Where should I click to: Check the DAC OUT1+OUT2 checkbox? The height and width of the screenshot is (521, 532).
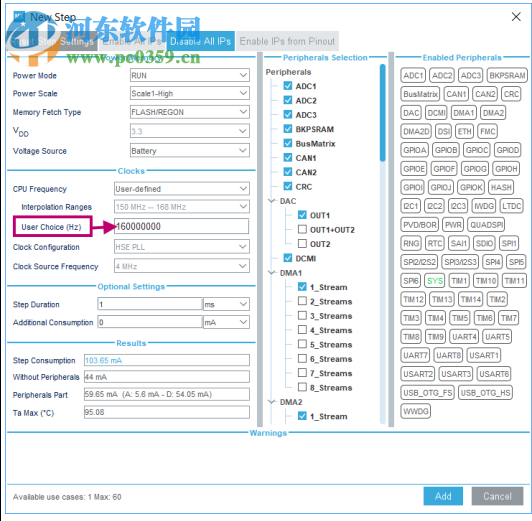tap(302, 229)
